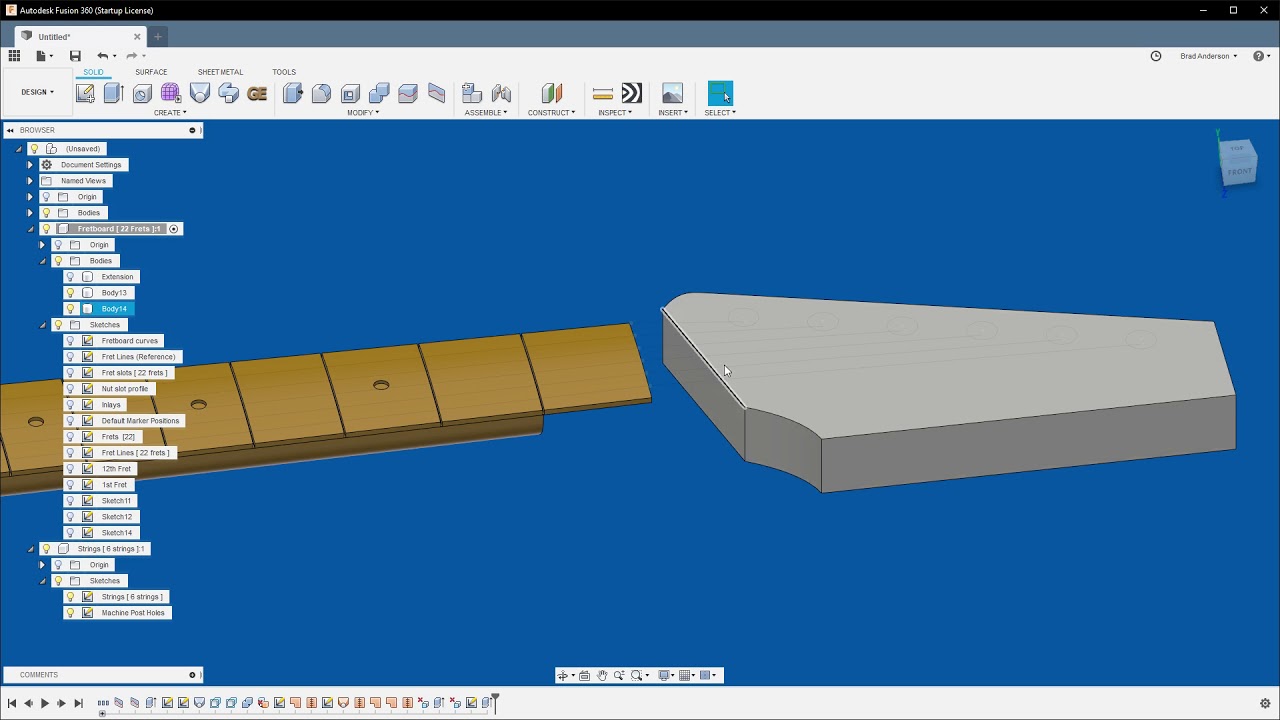Open the CONSTRUCT dropdown menu
The image size is (1280, 720).
[552, 112]
